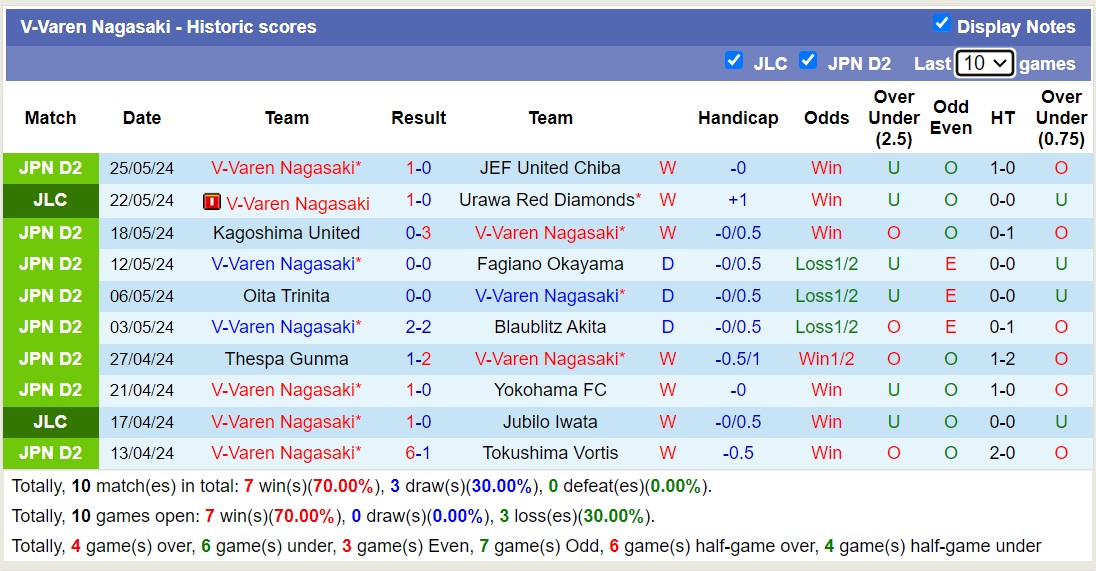Select the JLC match label dated 17/04/24
The width and height of the screenshot is (1096, 571).
50,422
